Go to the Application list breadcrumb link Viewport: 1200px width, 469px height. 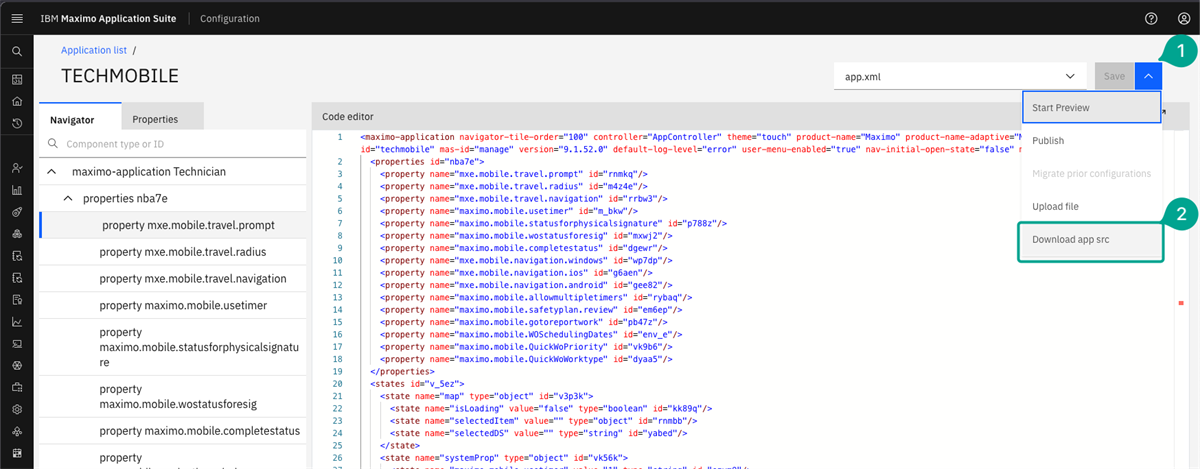pyautogui.click(x=94, y=49)
